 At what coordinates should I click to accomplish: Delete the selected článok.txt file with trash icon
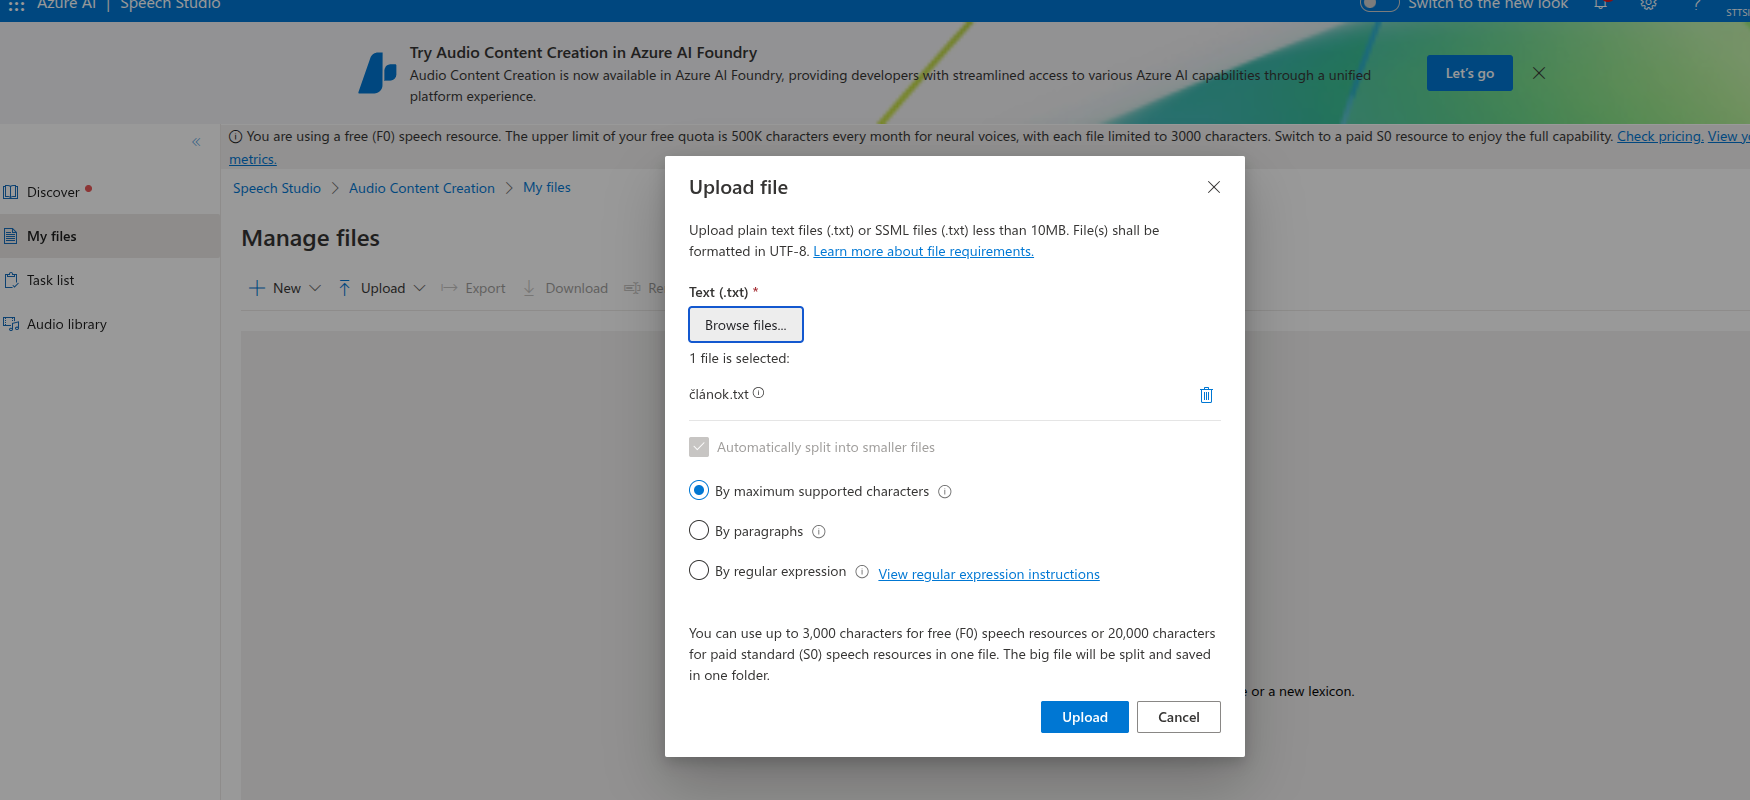tap(1206, 395)
